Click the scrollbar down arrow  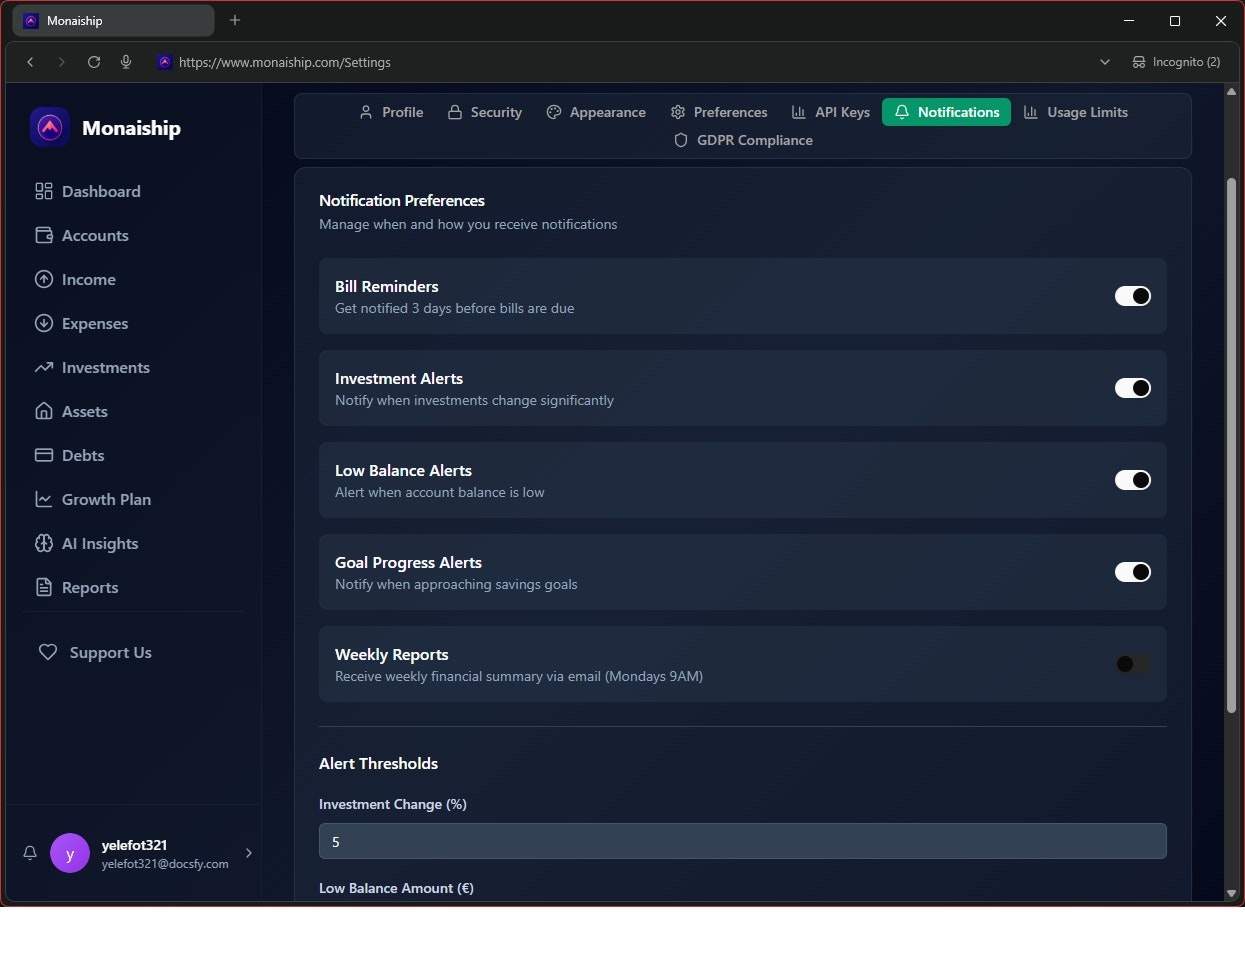(x=1231, y=893)
